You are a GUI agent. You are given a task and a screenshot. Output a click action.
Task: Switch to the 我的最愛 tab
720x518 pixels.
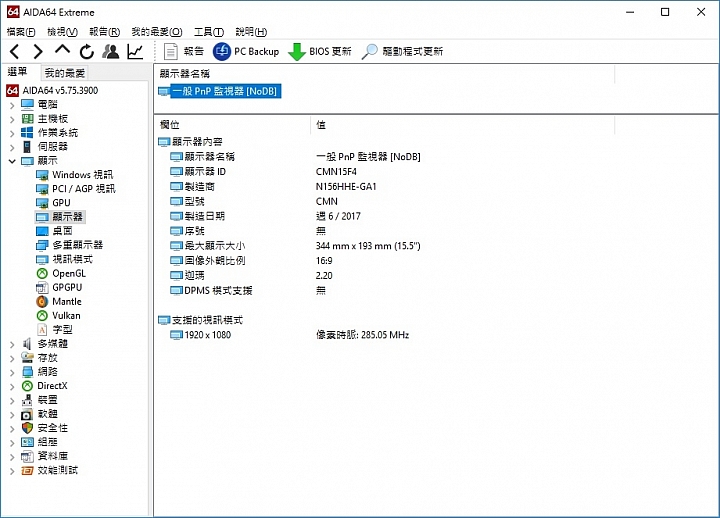(x=65, y=73)
